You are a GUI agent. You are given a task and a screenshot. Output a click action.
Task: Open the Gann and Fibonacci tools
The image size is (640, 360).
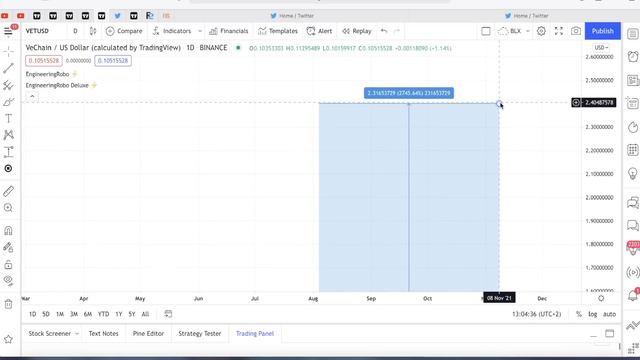[8, 85]
